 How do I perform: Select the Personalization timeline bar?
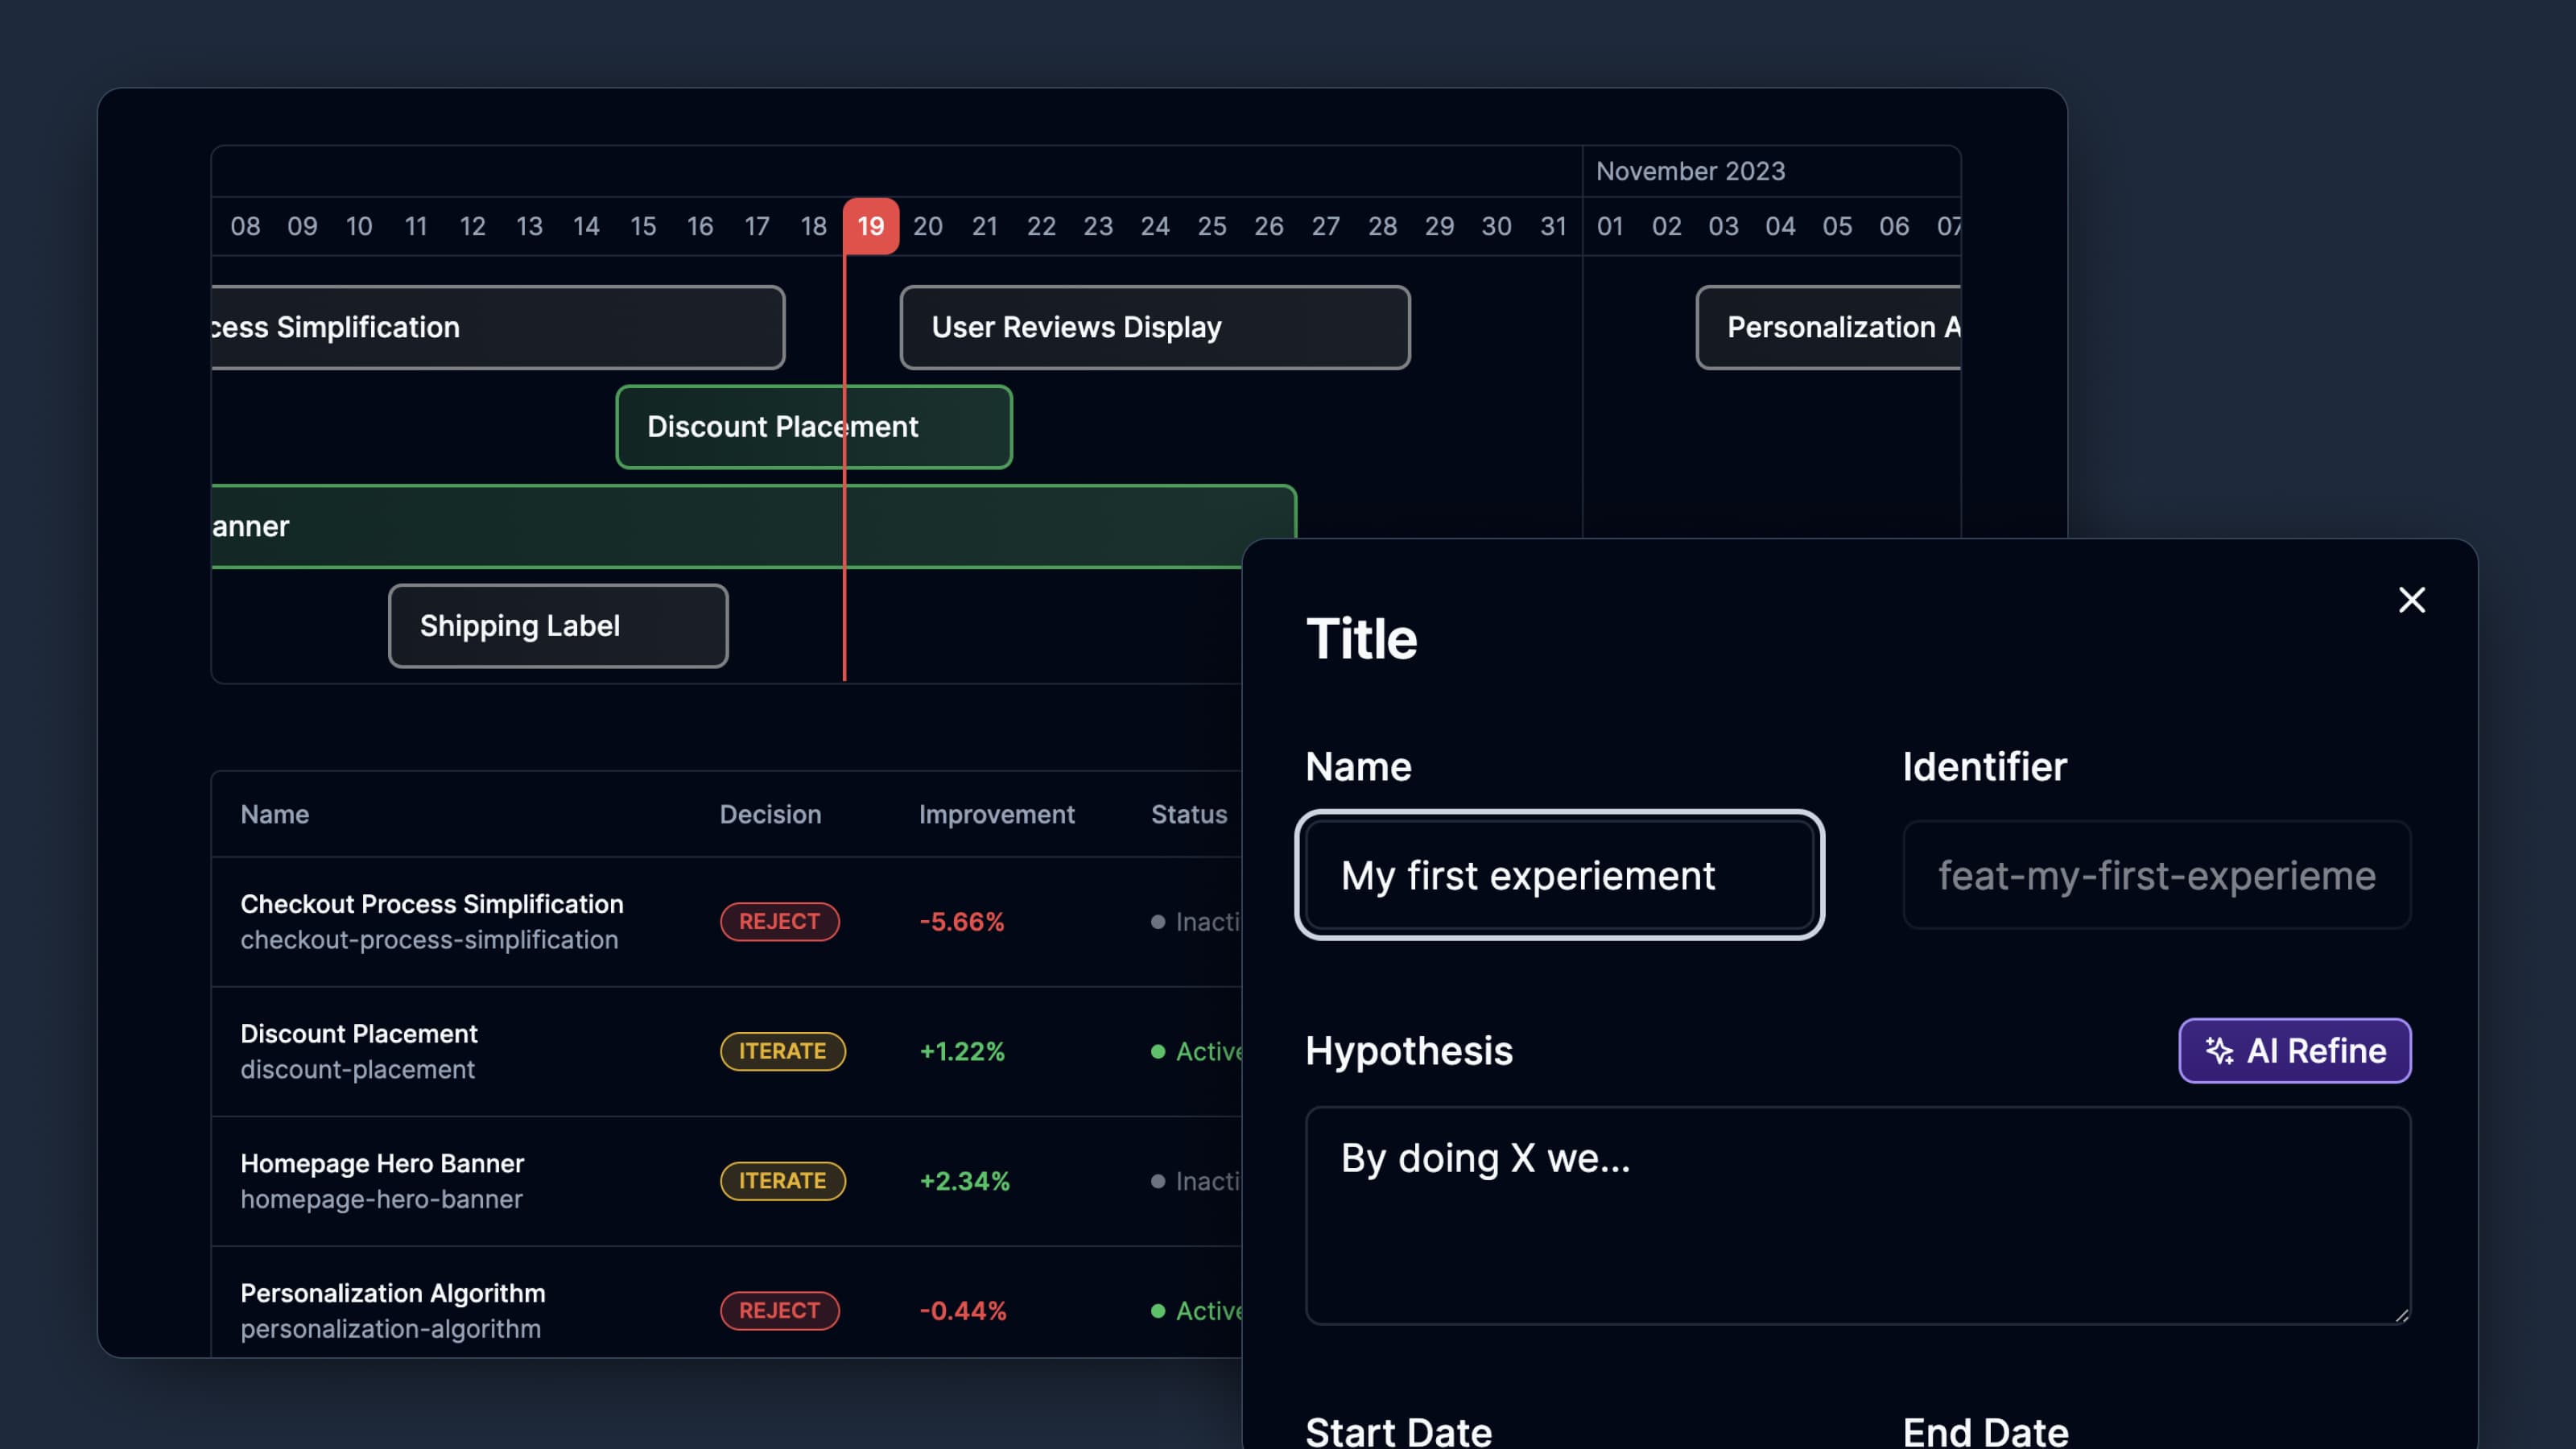click(x=1829, y=327)
